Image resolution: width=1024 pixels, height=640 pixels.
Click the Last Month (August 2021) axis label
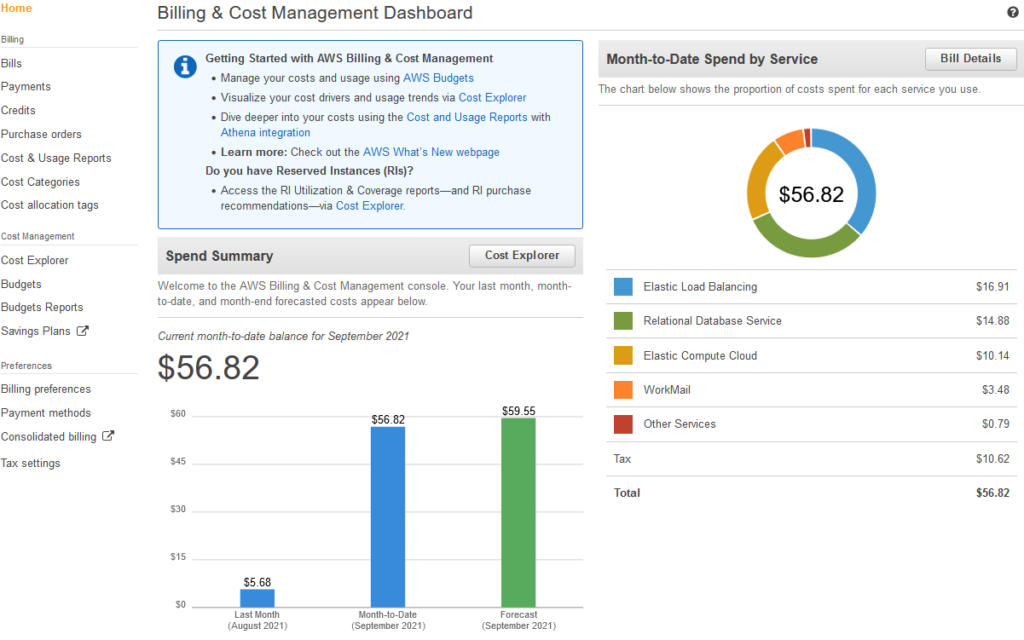click(257, 620)
